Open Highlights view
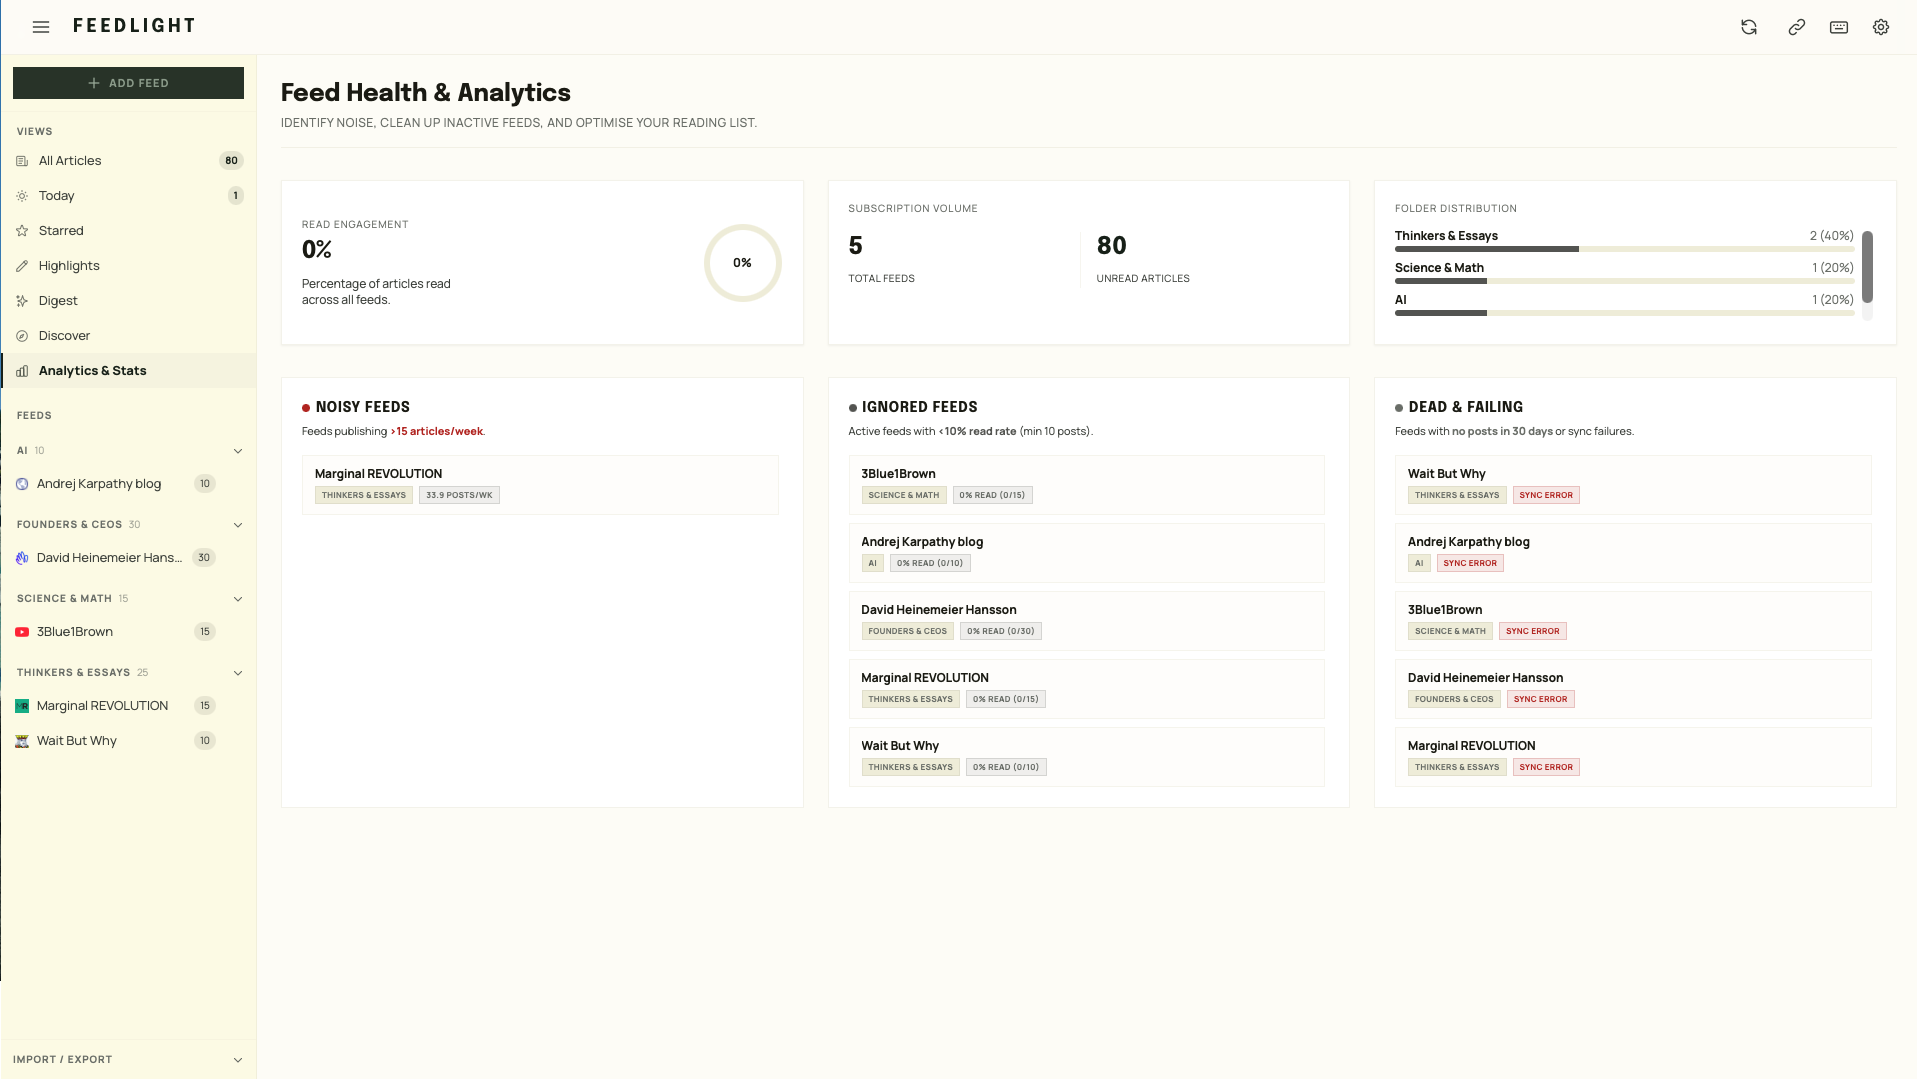The image size is (1917, 1079). (x=128, y=266)
